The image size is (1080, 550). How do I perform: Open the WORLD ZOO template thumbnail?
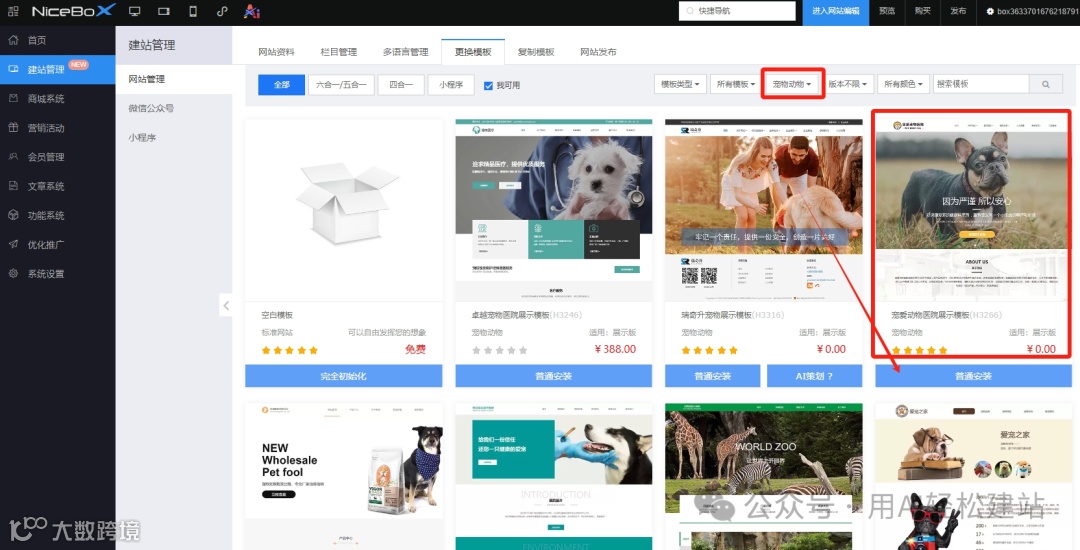(763, 476)
